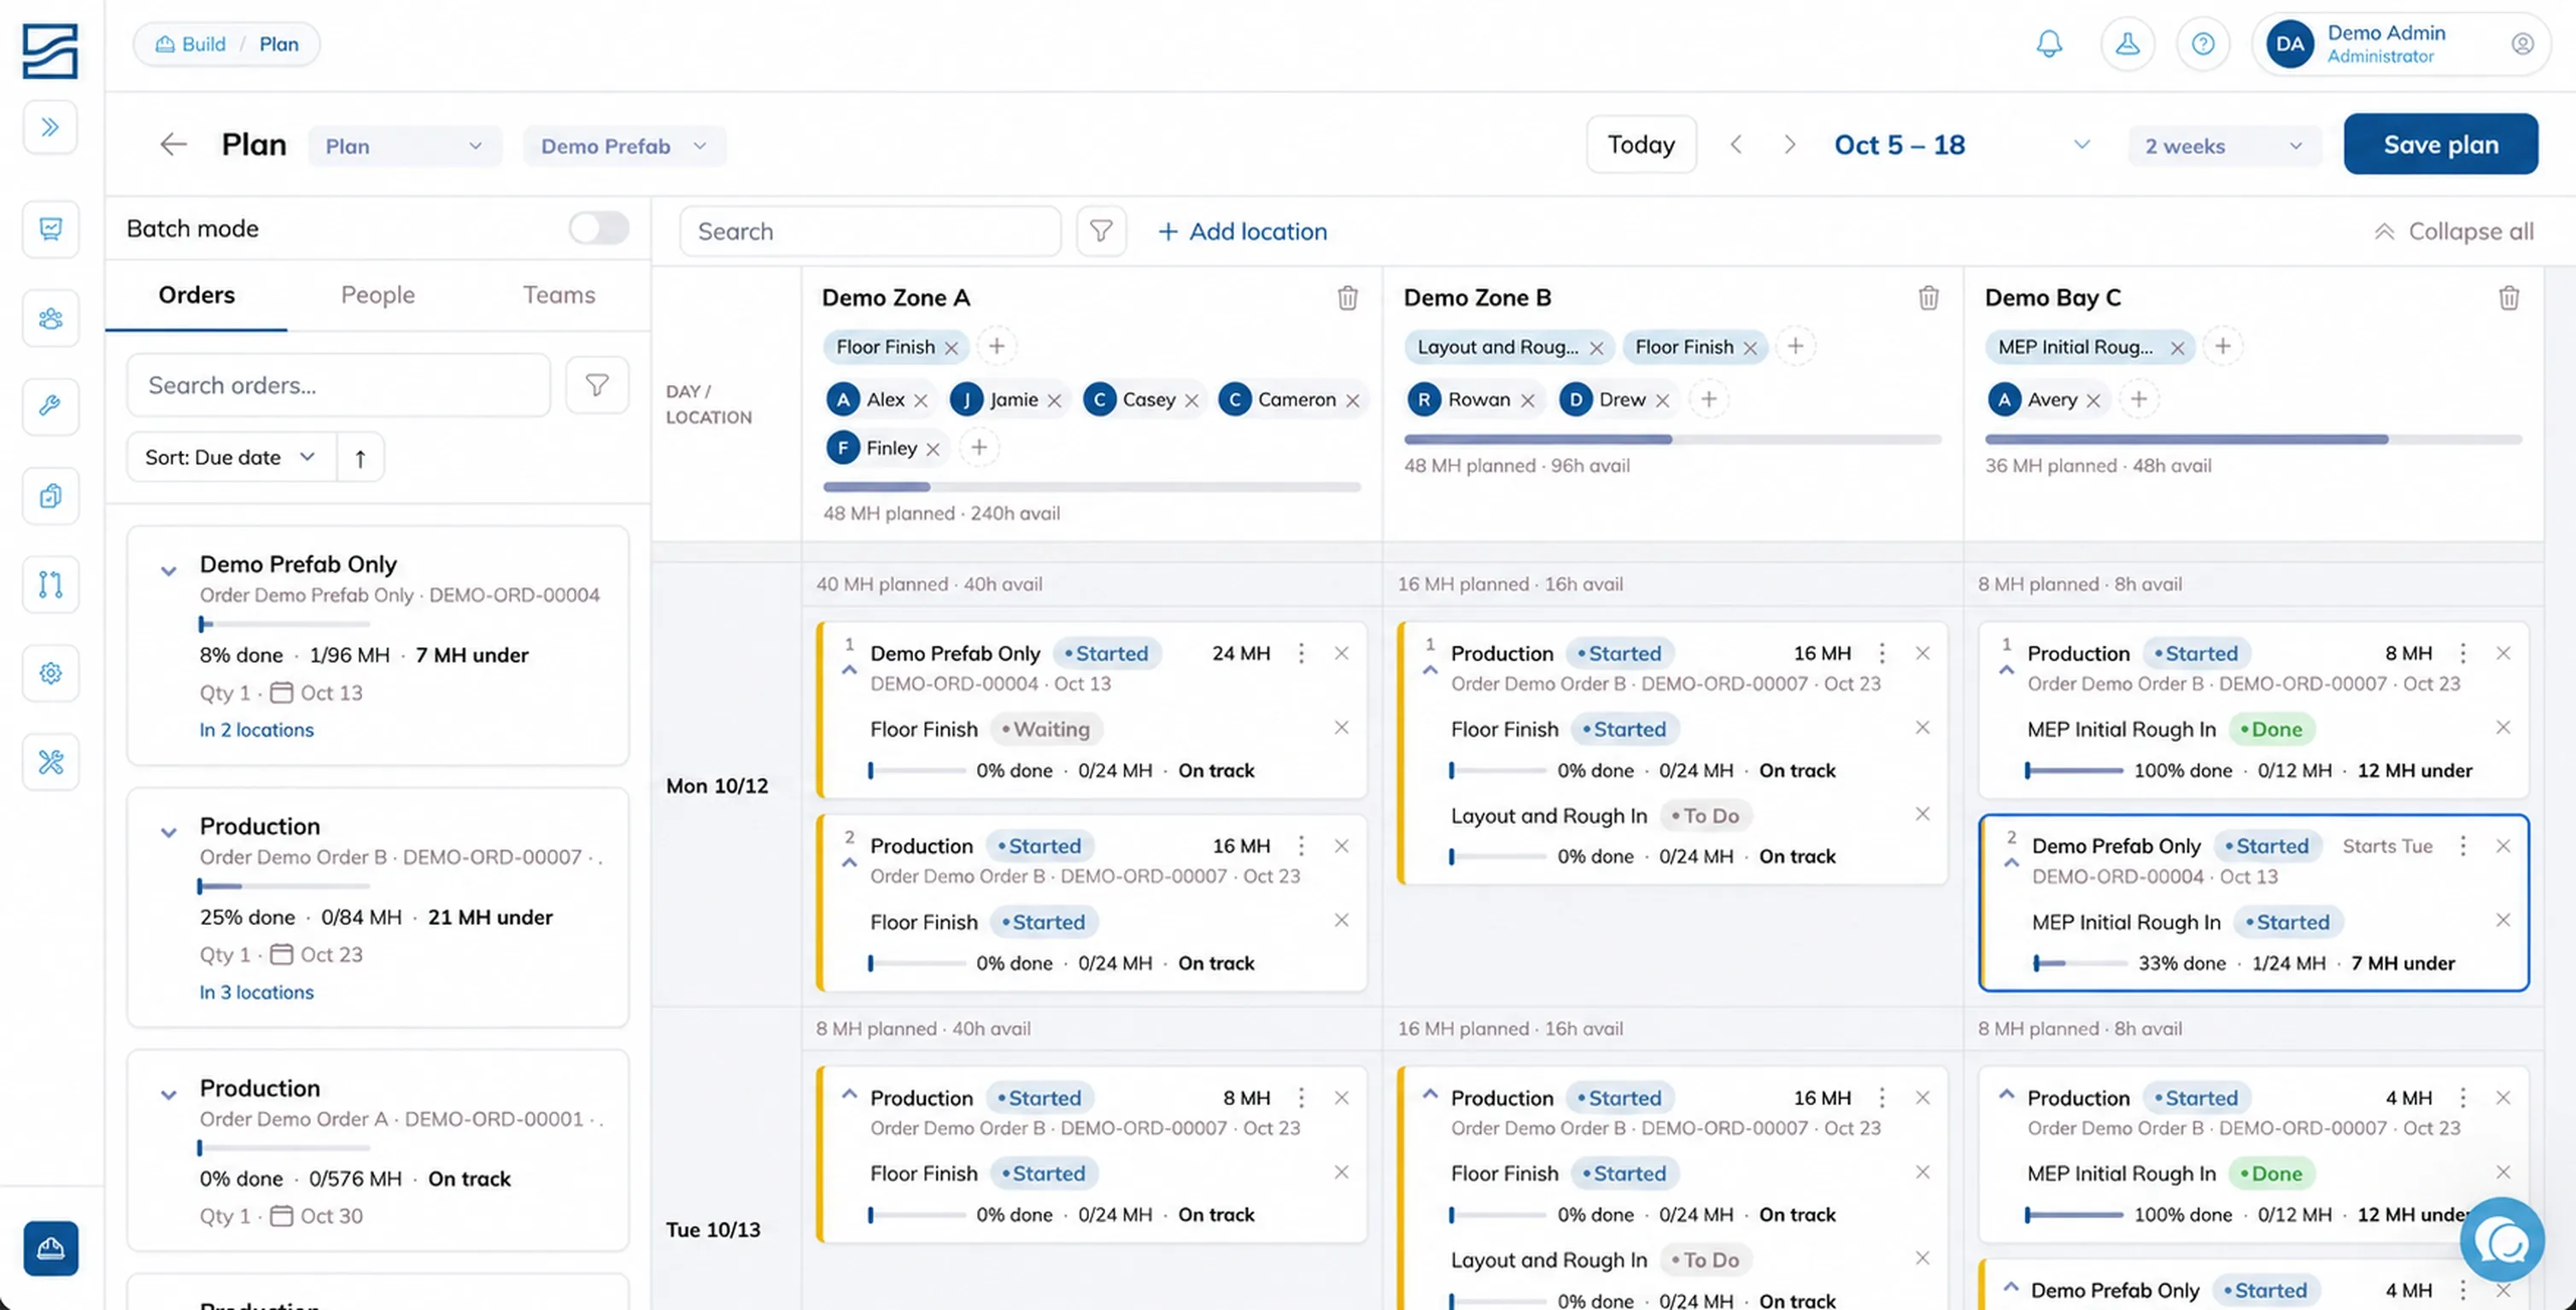Collapse Production Demo Order A card
This screenshot has width=2576, height=1310.
[168, 1095]
